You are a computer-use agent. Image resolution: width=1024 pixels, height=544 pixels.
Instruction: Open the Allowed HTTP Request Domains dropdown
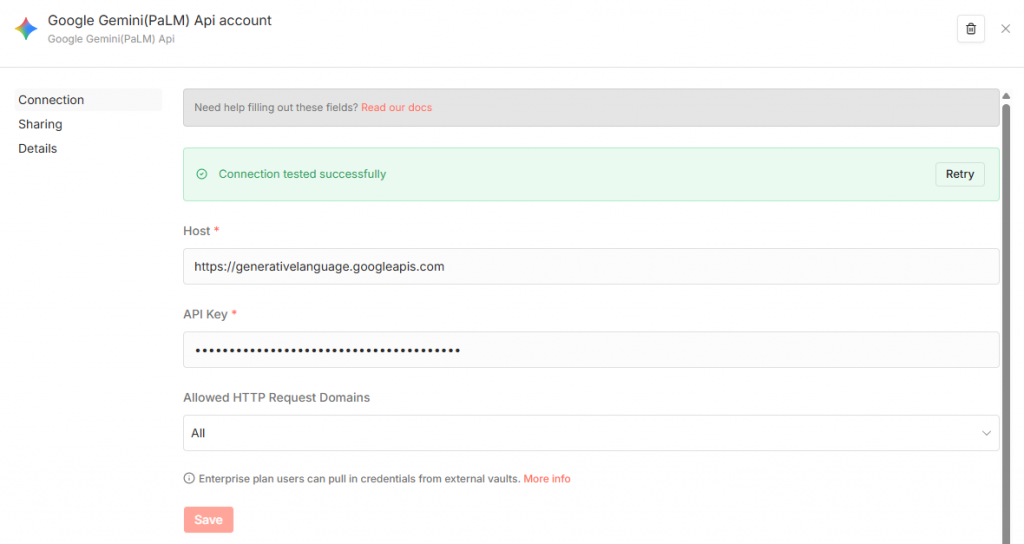tap(591, 433)
